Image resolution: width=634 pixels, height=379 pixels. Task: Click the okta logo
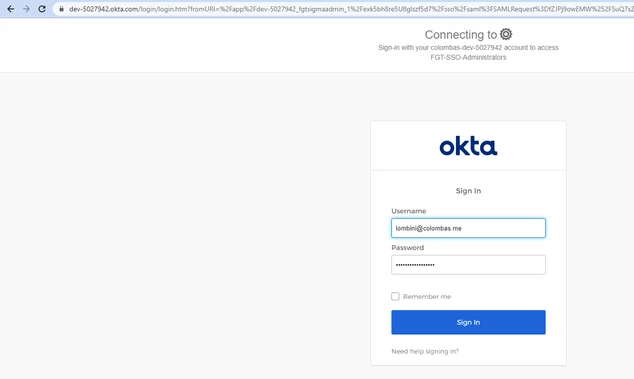pyautogui.click(x=468, y=146)
